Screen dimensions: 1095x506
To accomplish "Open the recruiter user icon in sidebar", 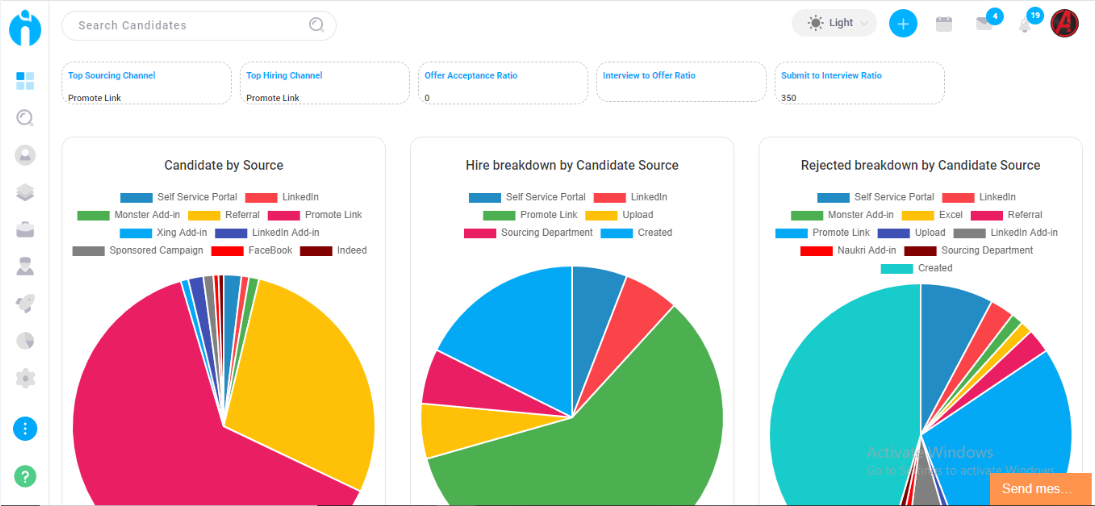I will (x=25, y=266).
